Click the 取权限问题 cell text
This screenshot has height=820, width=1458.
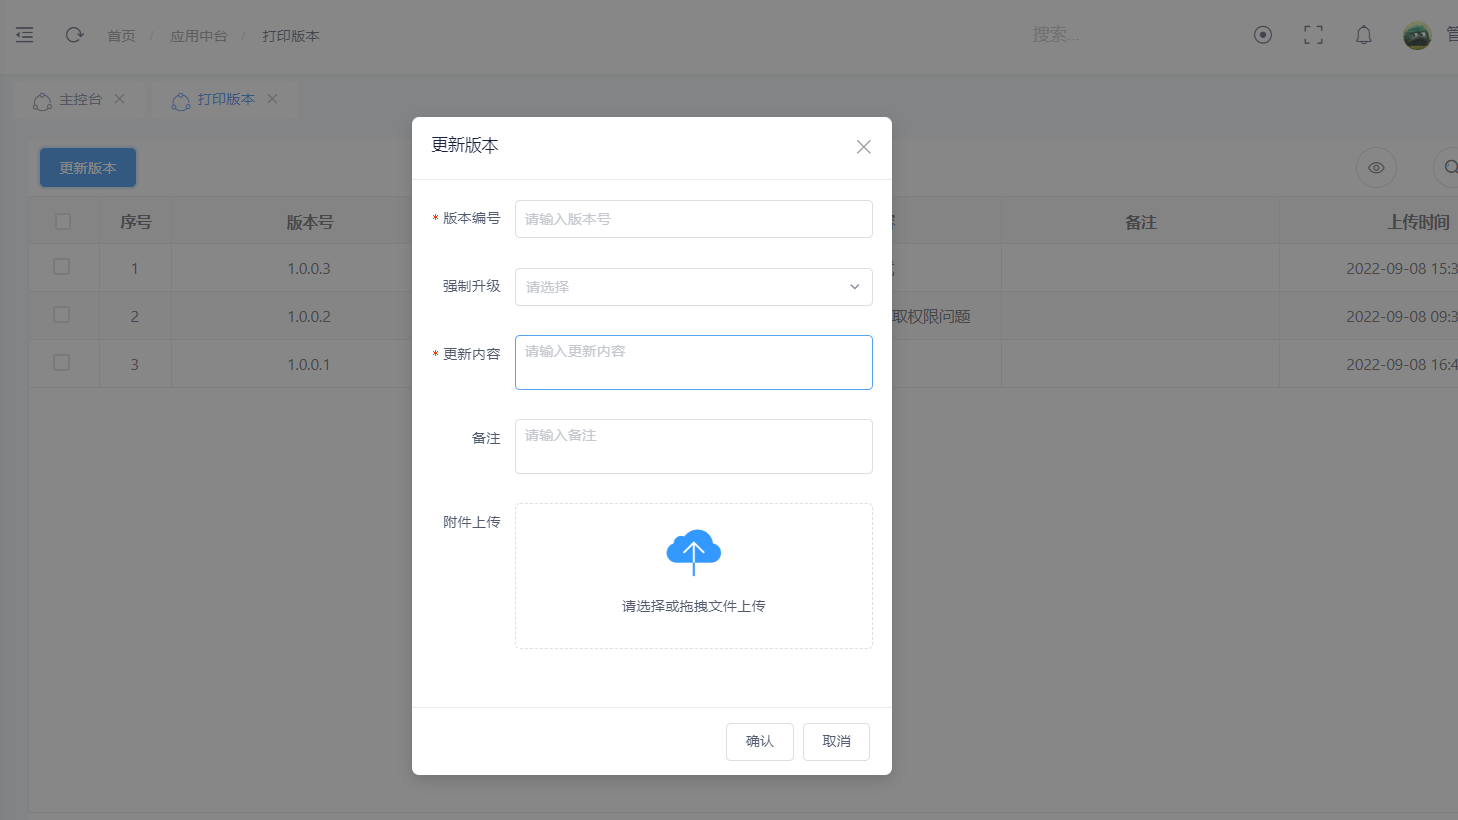tap(931, 316)
